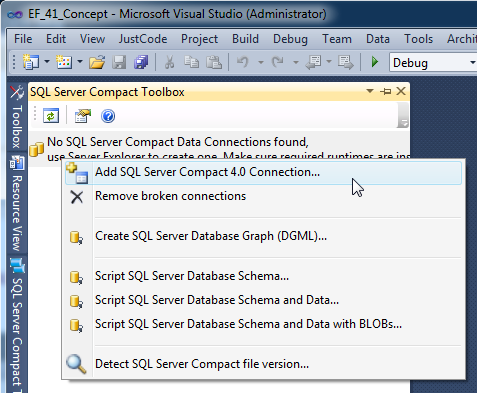Viewport: 477px width, 393px height.
Task: Choose Script Schema and Data with BLOBs
Action: [263, 324]
